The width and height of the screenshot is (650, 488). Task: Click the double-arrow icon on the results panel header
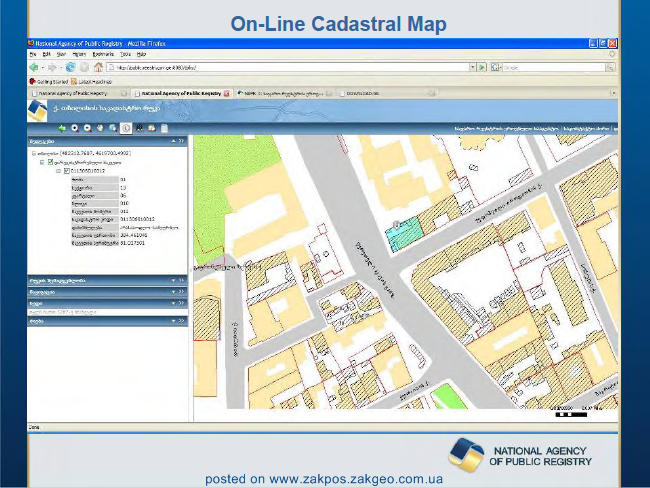(x=181, y=141)
